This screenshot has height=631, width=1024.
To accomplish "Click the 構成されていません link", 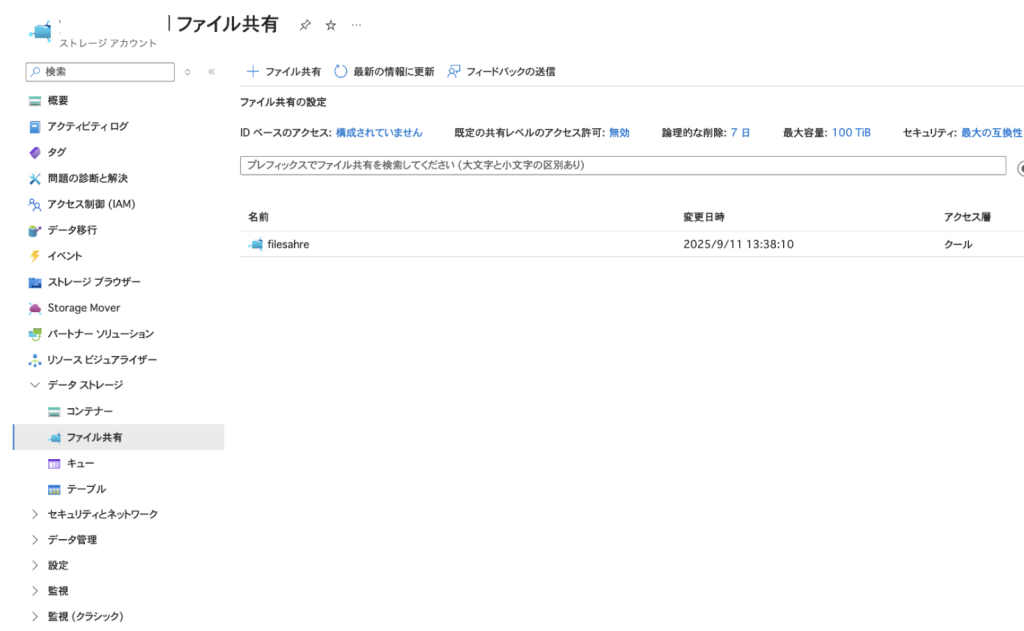I will (378, 132).
